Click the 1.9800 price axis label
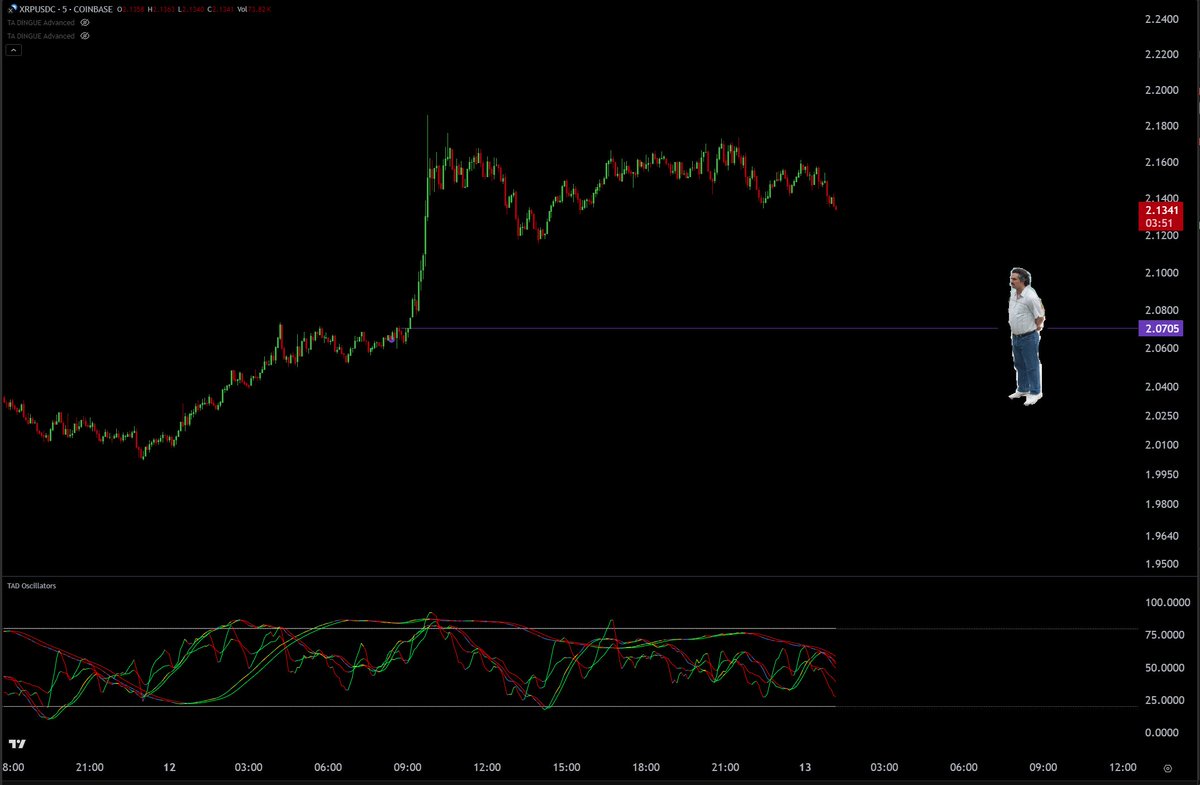 1163,504
